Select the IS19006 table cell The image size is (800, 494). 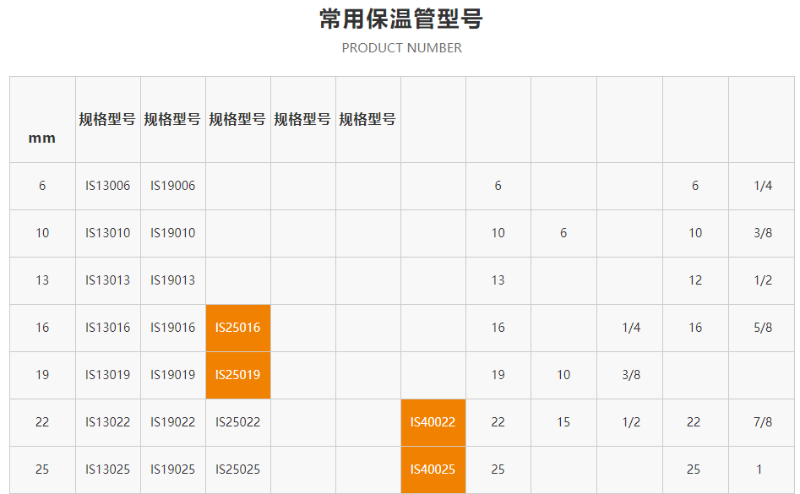172,186
